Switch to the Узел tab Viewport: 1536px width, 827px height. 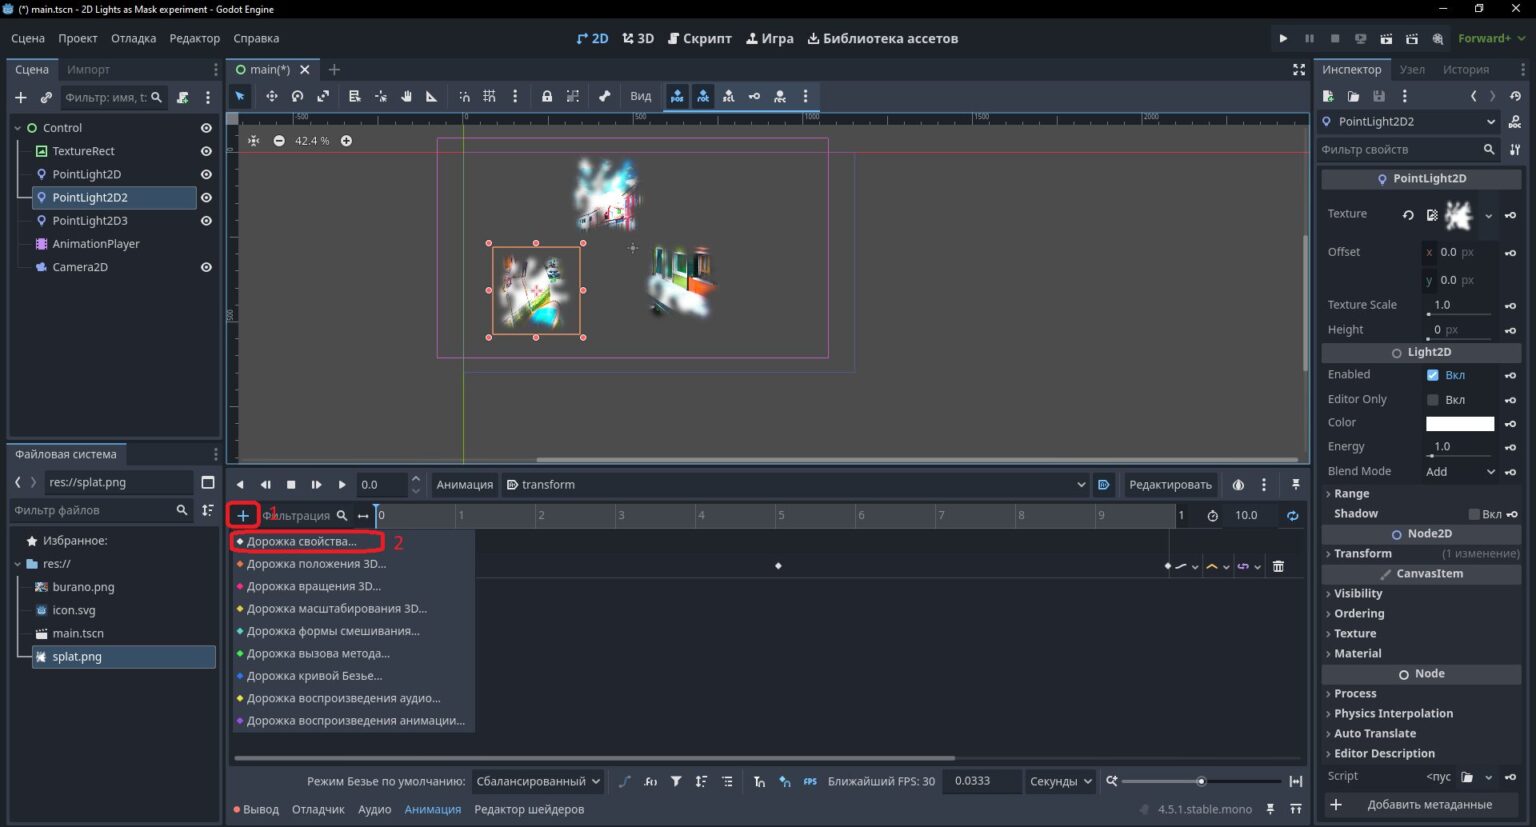[1412, 69]
